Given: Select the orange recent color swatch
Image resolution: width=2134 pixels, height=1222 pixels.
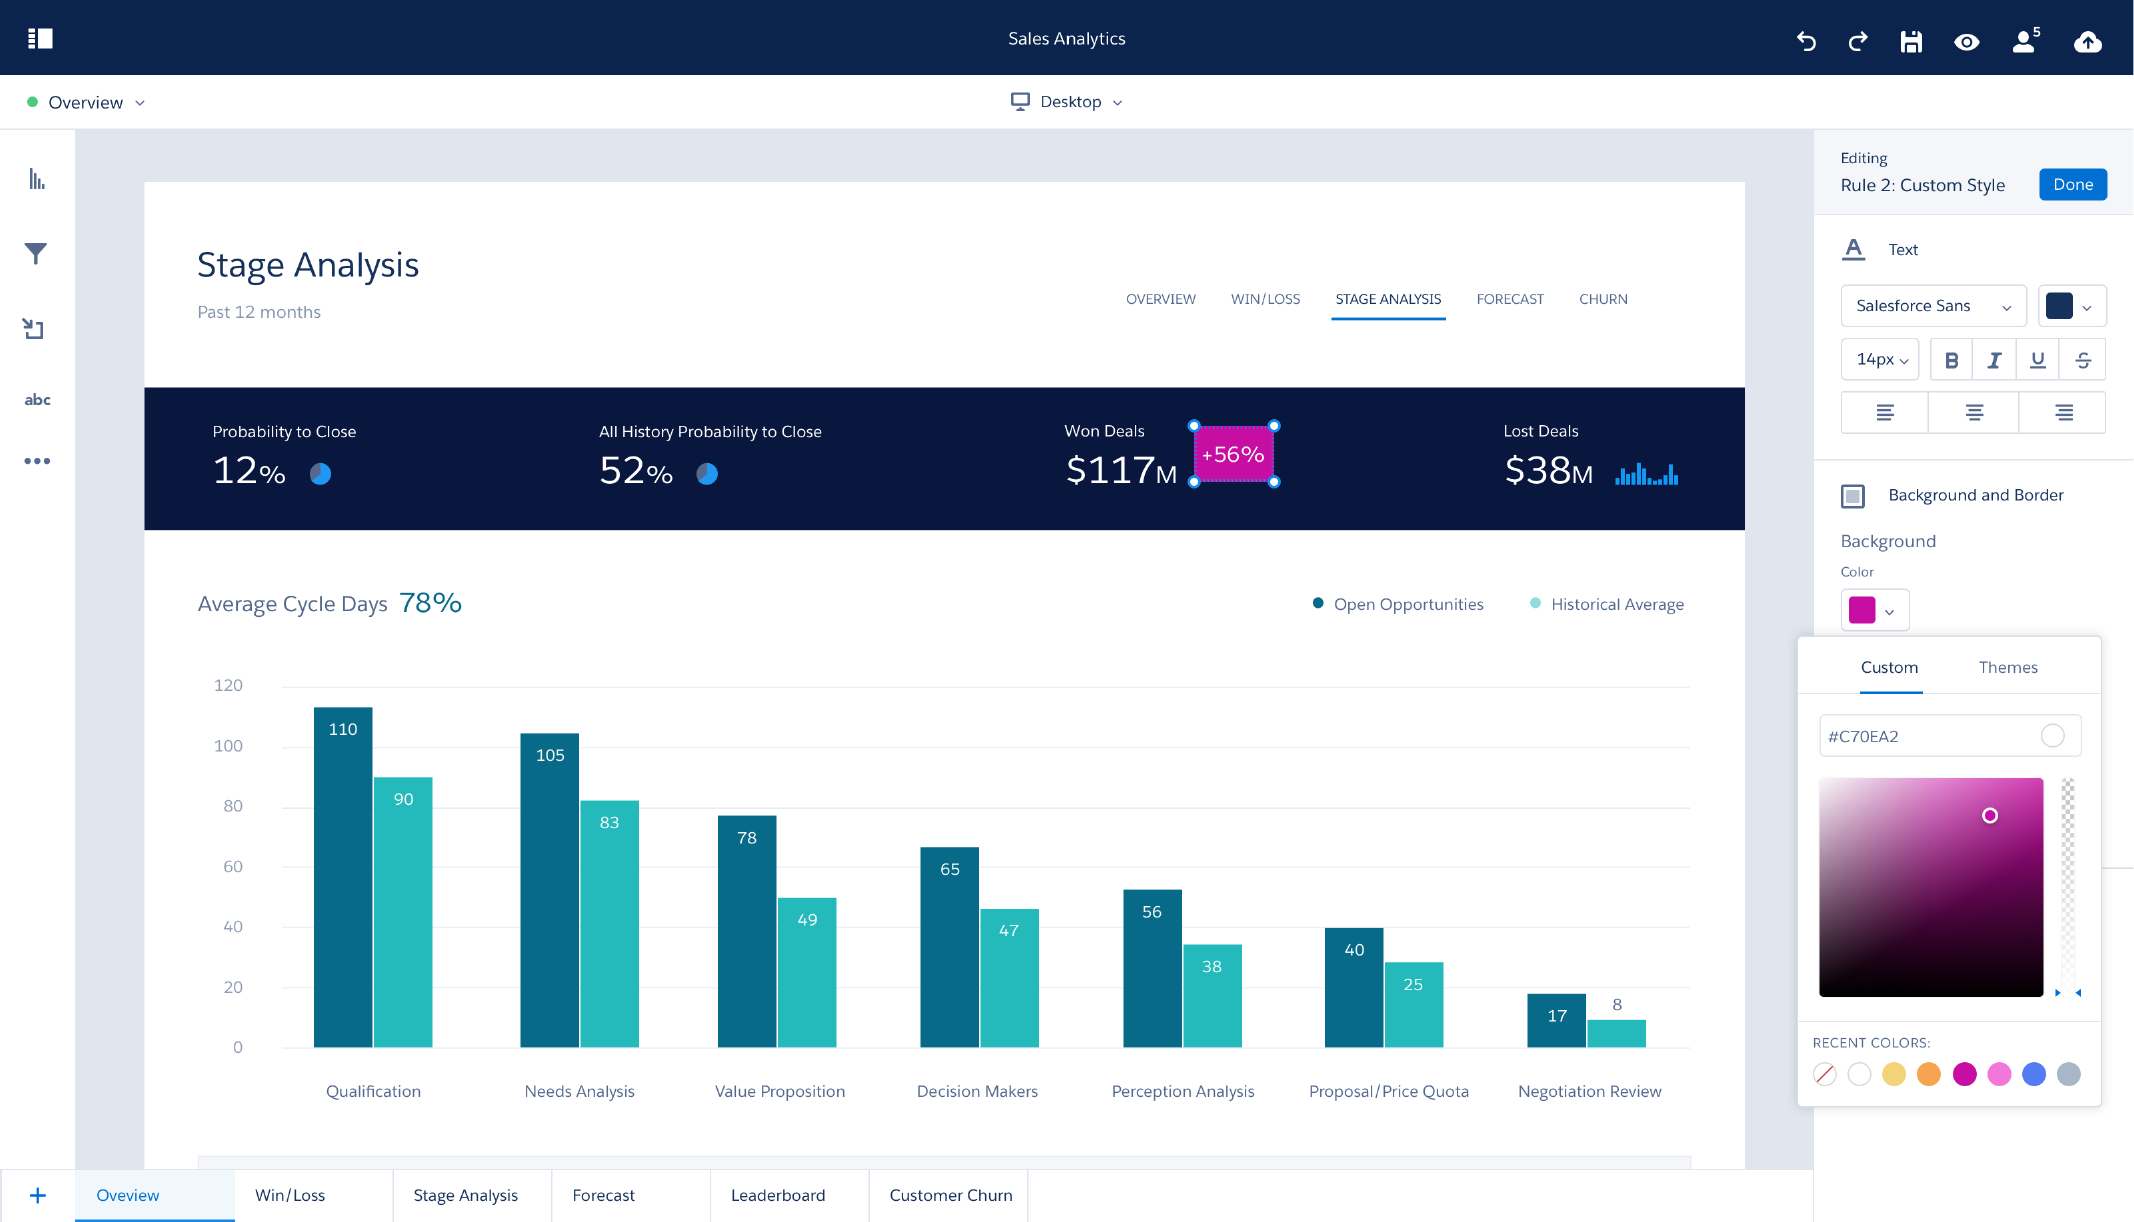Looking at the screenshot, I should pyautogui.click(x=1929, y=1074).
